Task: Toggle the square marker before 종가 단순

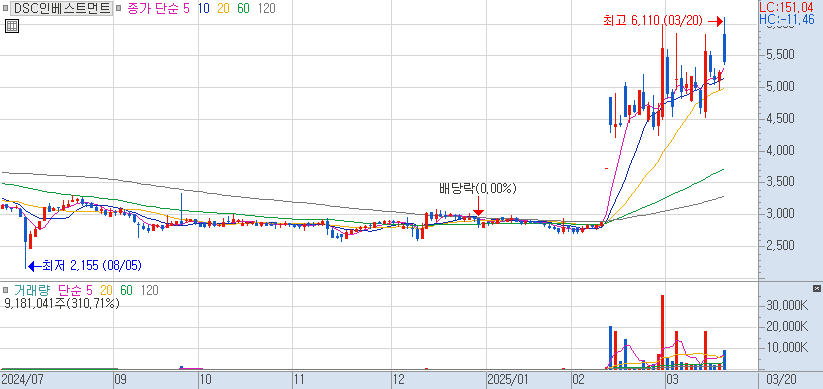Action: coord(119,8)
